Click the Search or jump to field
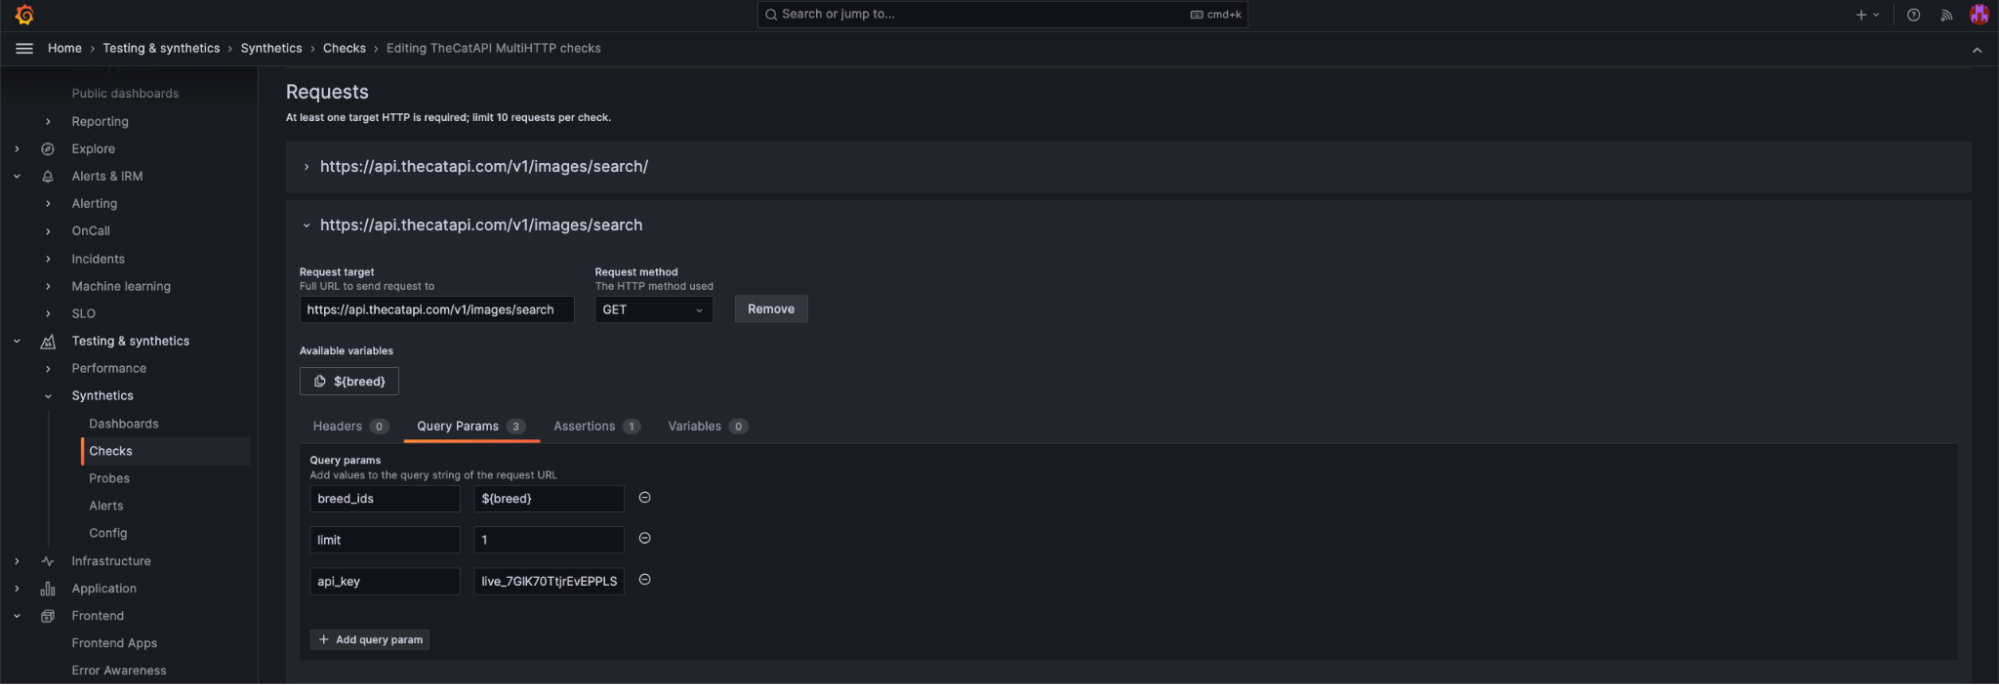1999x685 pixels. (x=1003, y=15)
